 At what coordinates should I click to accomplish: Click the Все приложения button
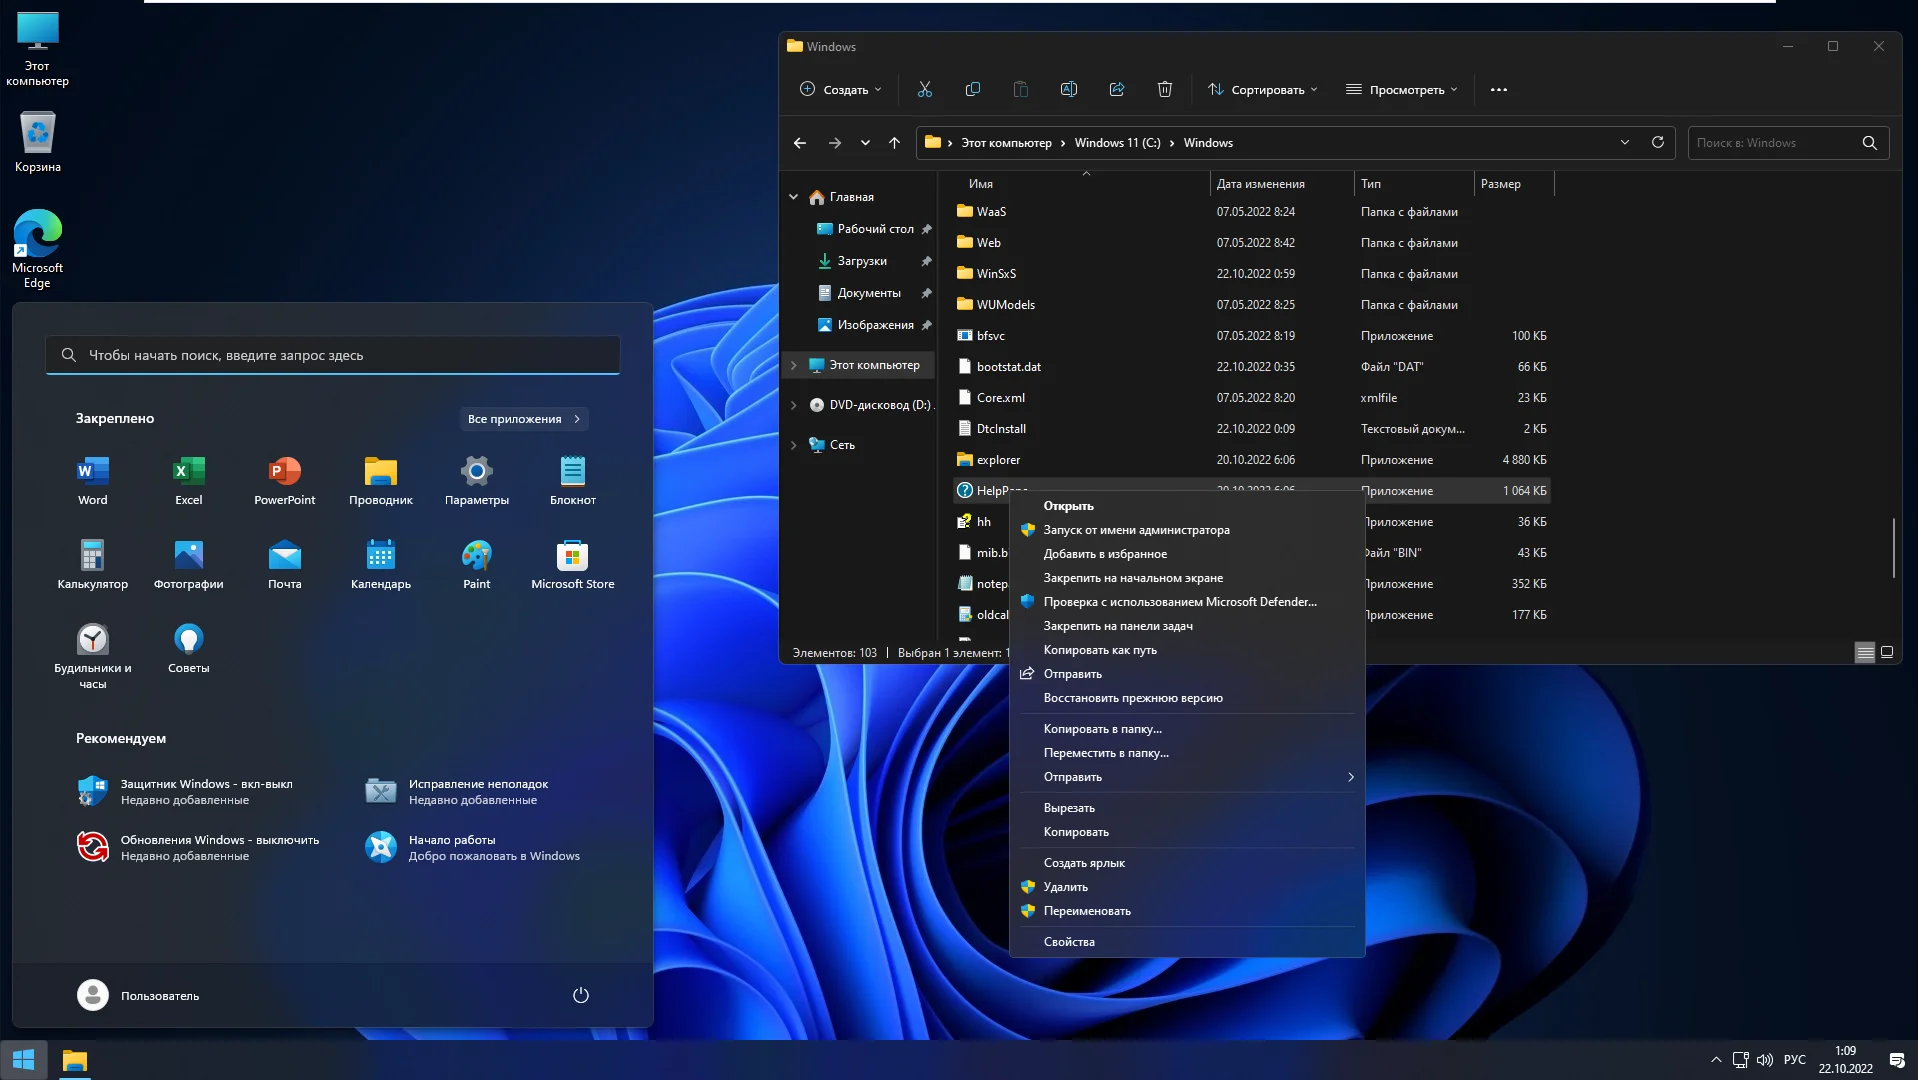click(523, 419)
